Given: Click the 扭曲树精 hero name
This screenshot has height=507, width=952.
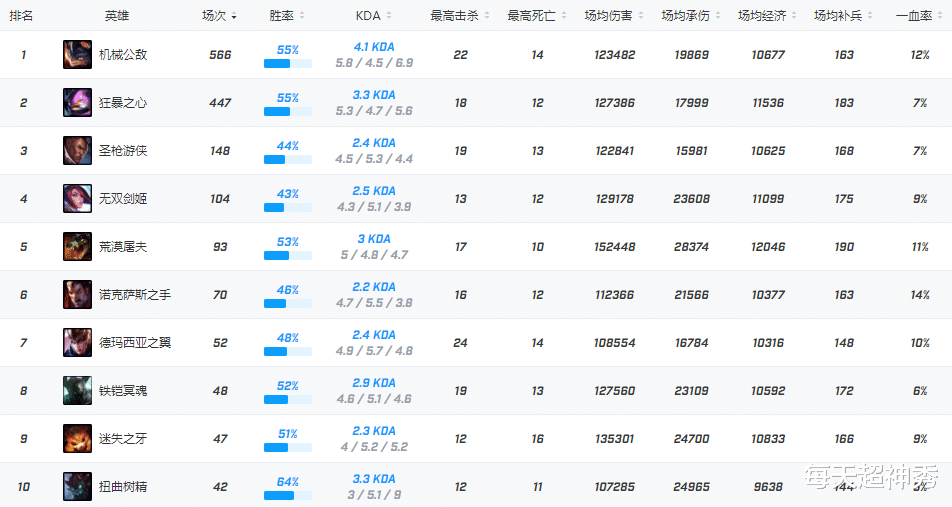Looking at the screenshot, I should click(123, 486).
